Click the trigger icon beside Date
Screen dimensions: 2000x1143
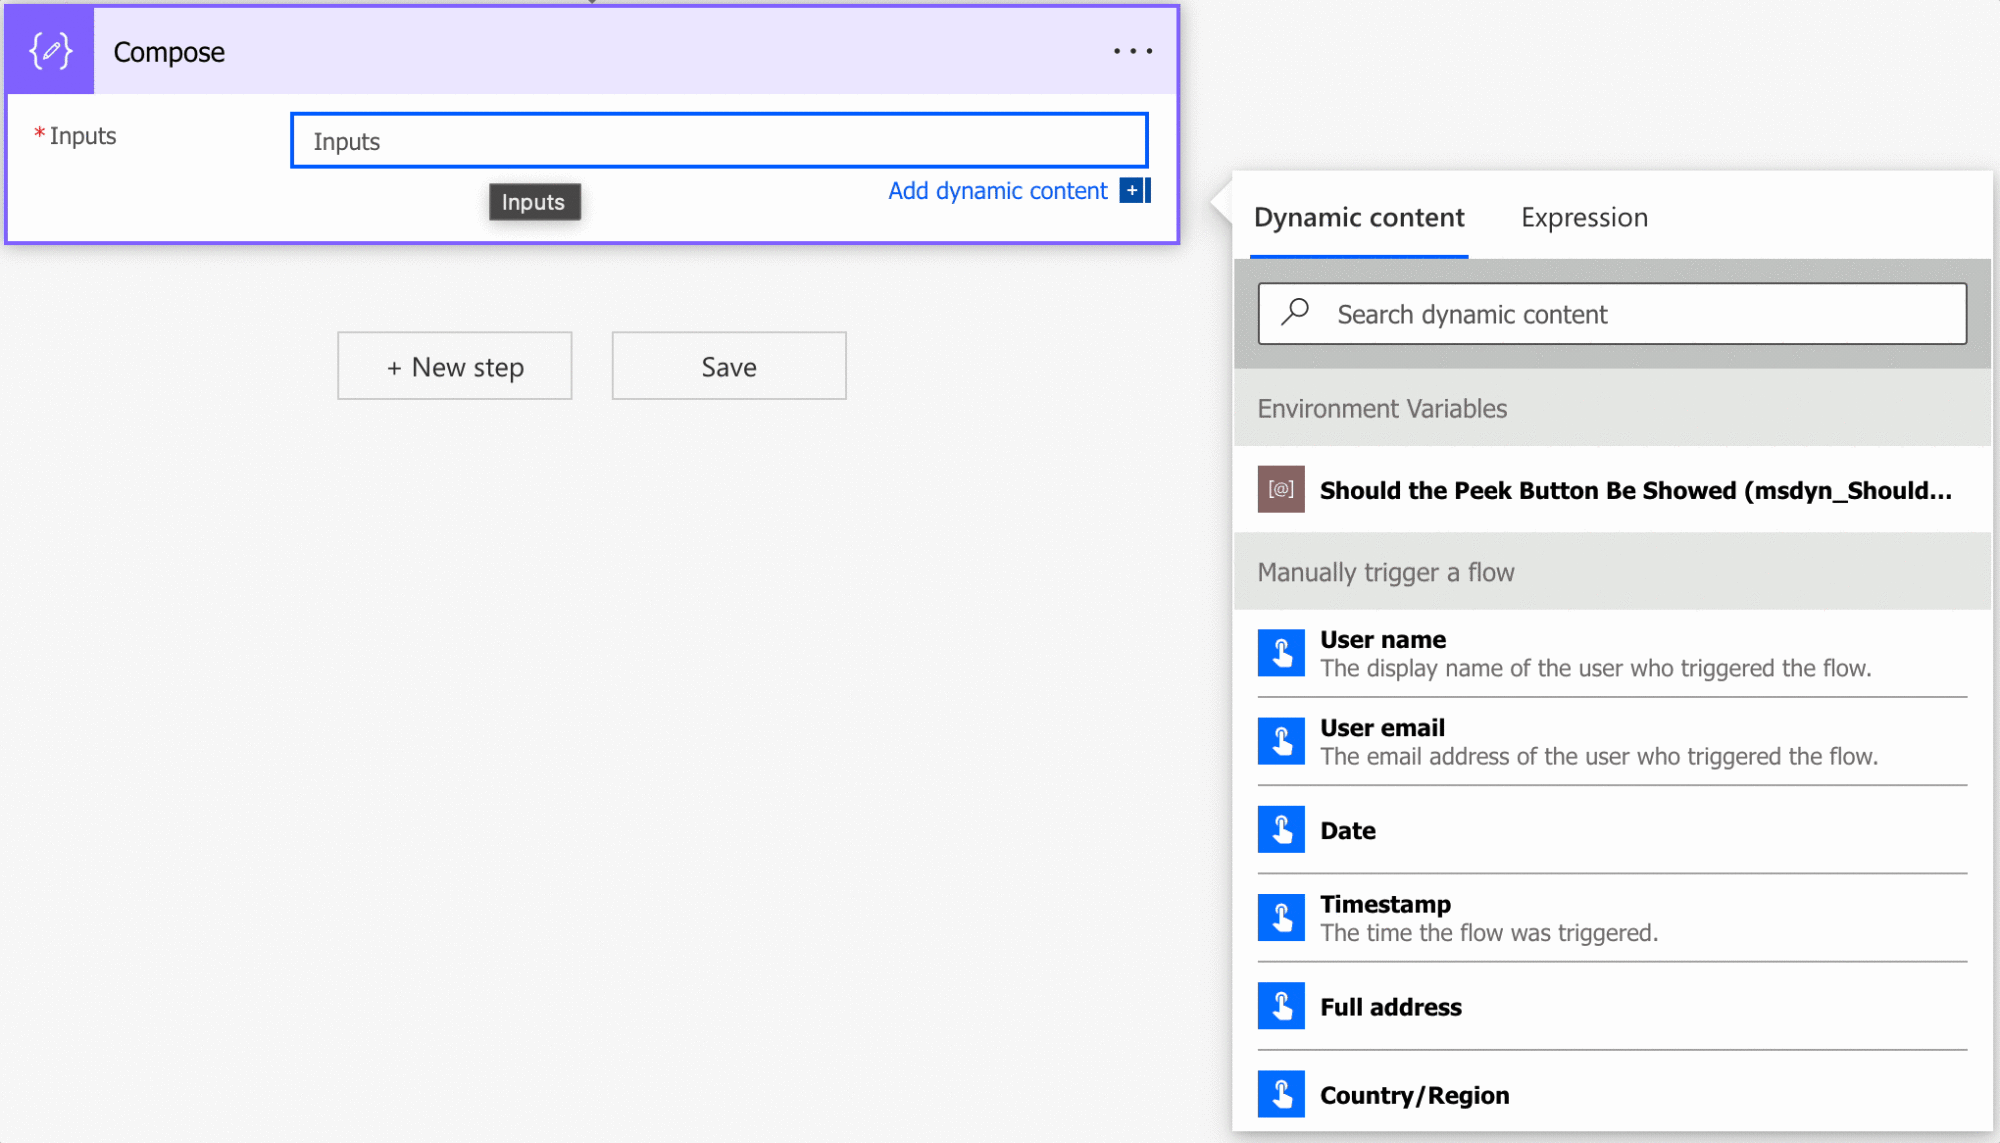pyautogui.click(x=1281, y=829)
